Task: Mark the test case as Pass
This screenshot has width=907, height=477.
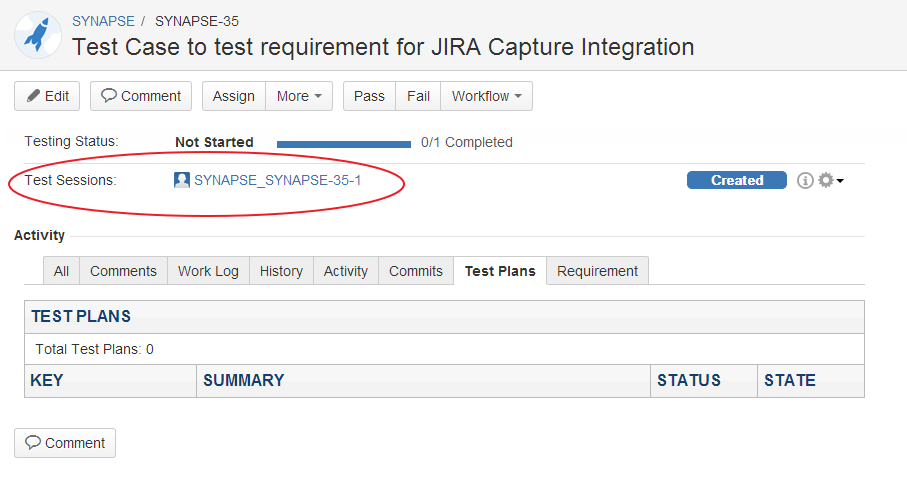Action: [x=369, y=96]
